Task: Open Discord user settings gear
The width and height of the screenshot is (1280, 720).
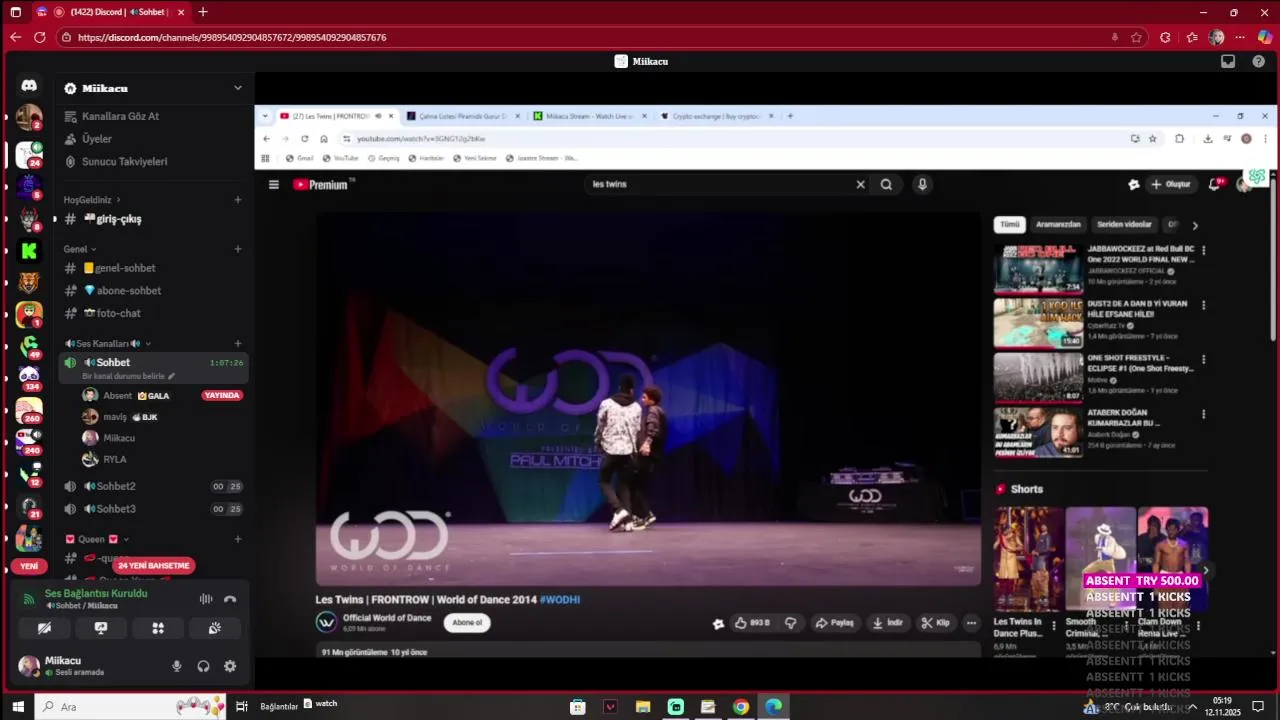Action: point(230,666)
